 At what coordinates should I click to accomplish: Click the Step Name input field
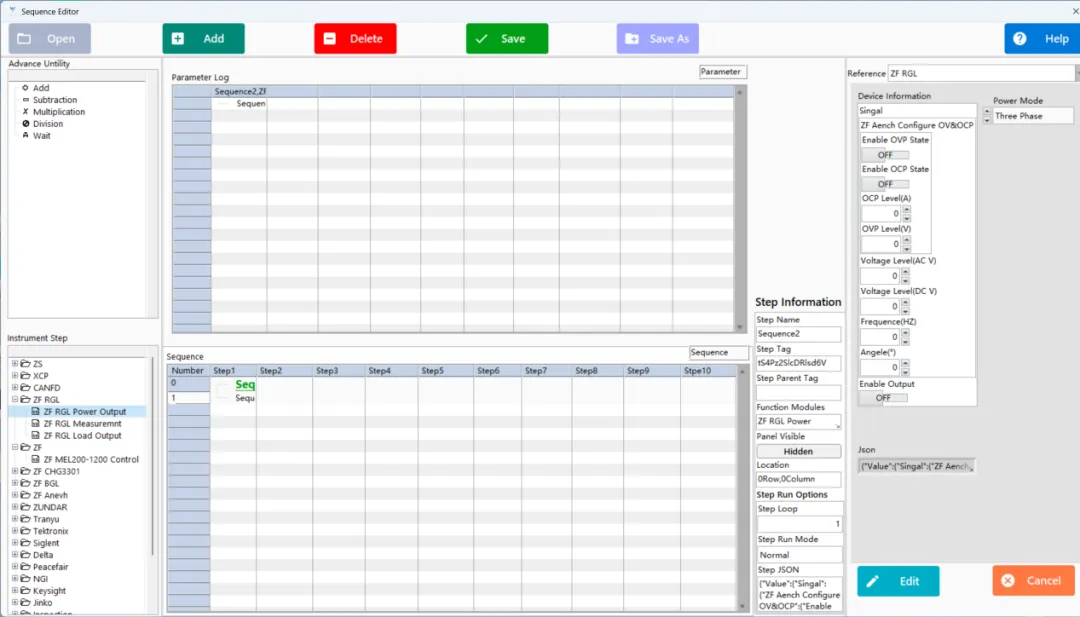(x=798, y=334)
